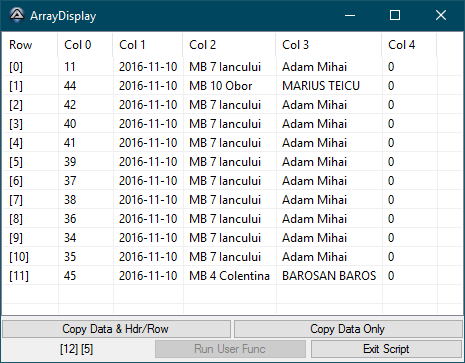465x363 pixels.
Task: Click the value 40 in Col 0
Action: tap(70, 124)
